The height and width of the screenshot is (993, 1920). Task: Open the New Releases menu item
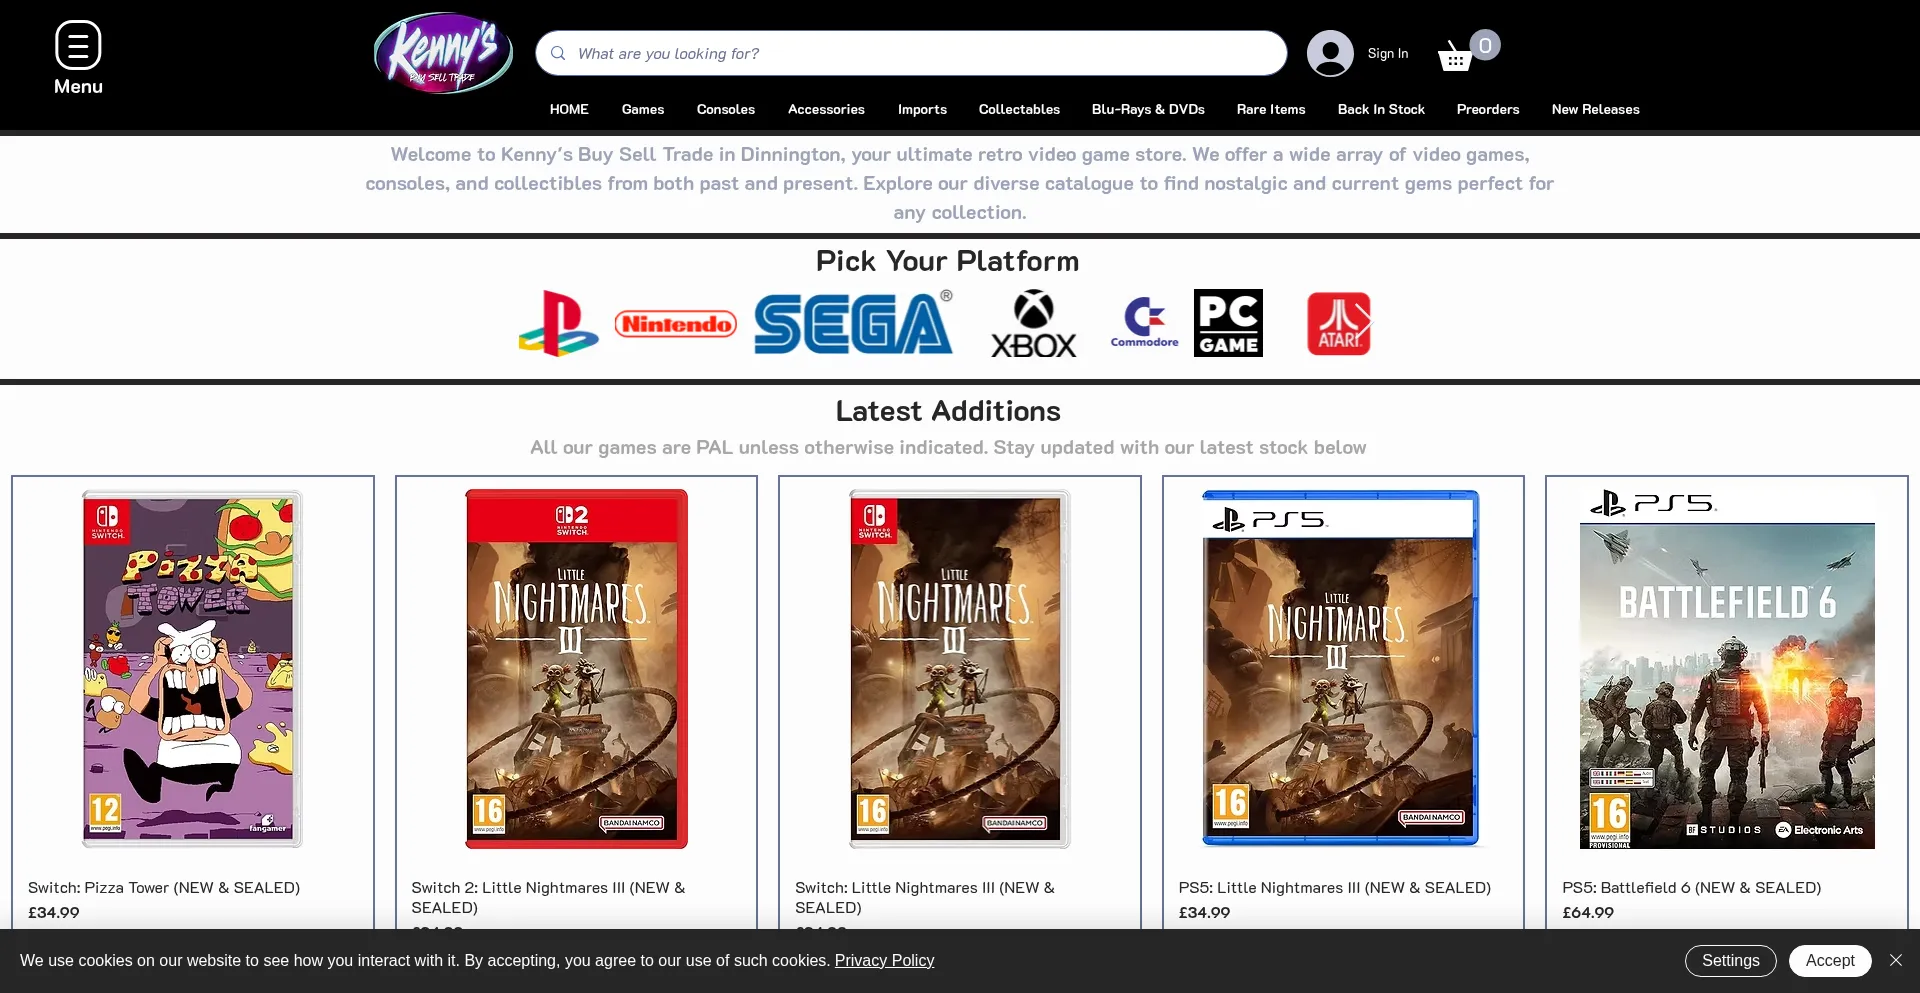1596,109
